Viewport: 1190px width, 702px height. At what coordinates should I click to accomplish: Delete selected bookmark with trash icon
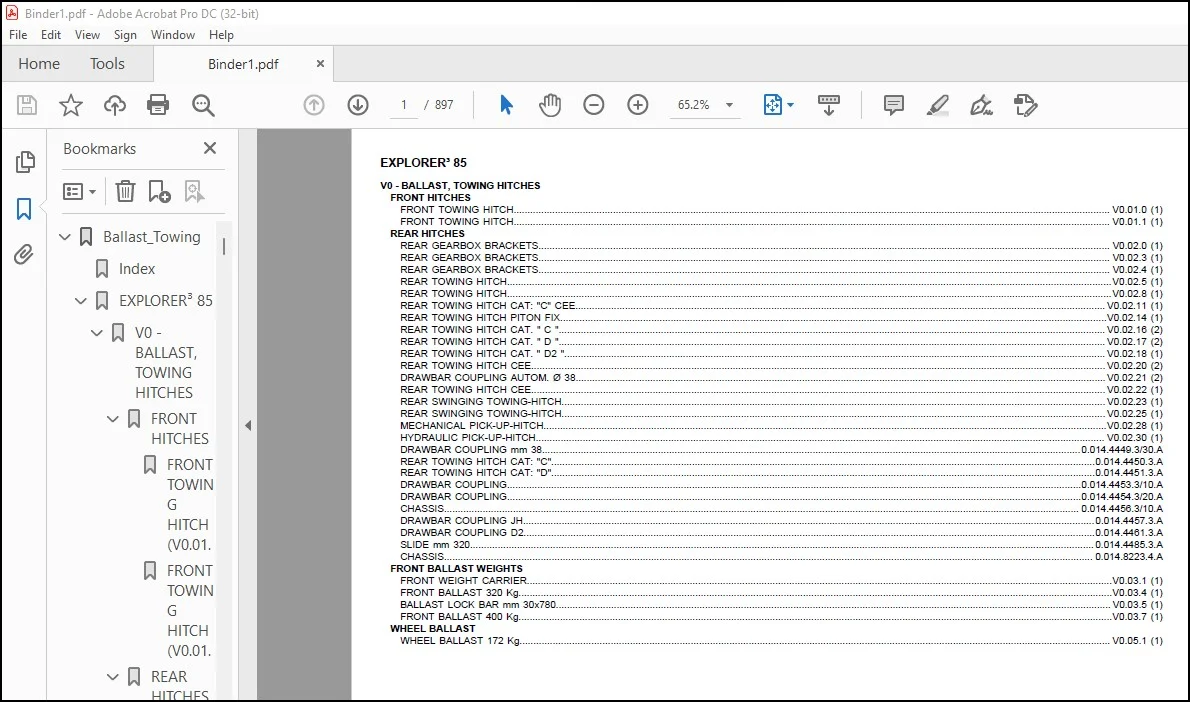pos(125,191)
